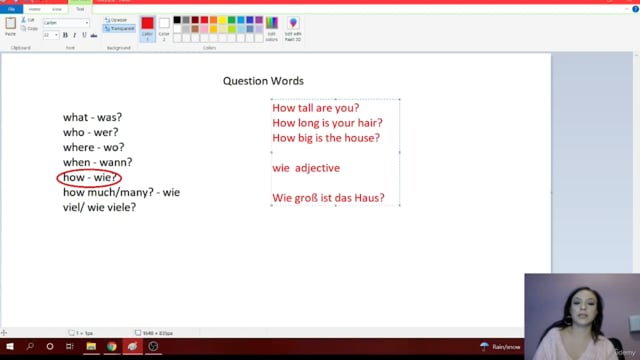Pick the indigo color swatch
This screenshot has height=360, width=640.
[x=250, y=20]
